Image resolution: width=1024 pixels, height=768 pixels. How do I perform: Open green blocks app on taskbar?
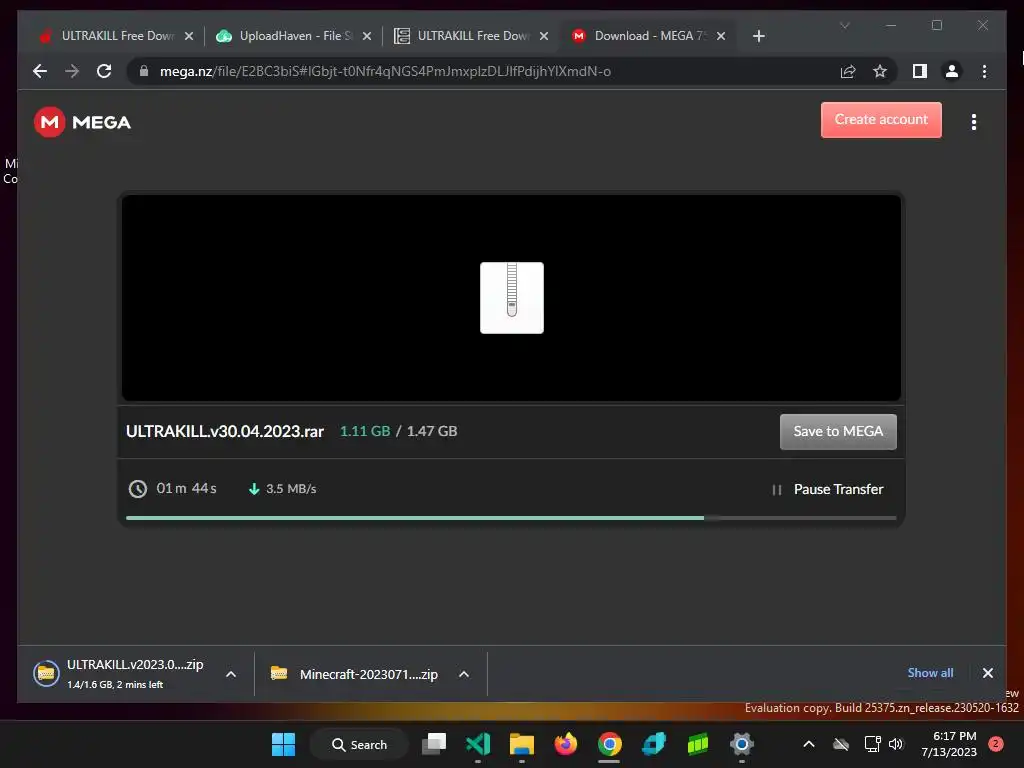tap(697, 744)
